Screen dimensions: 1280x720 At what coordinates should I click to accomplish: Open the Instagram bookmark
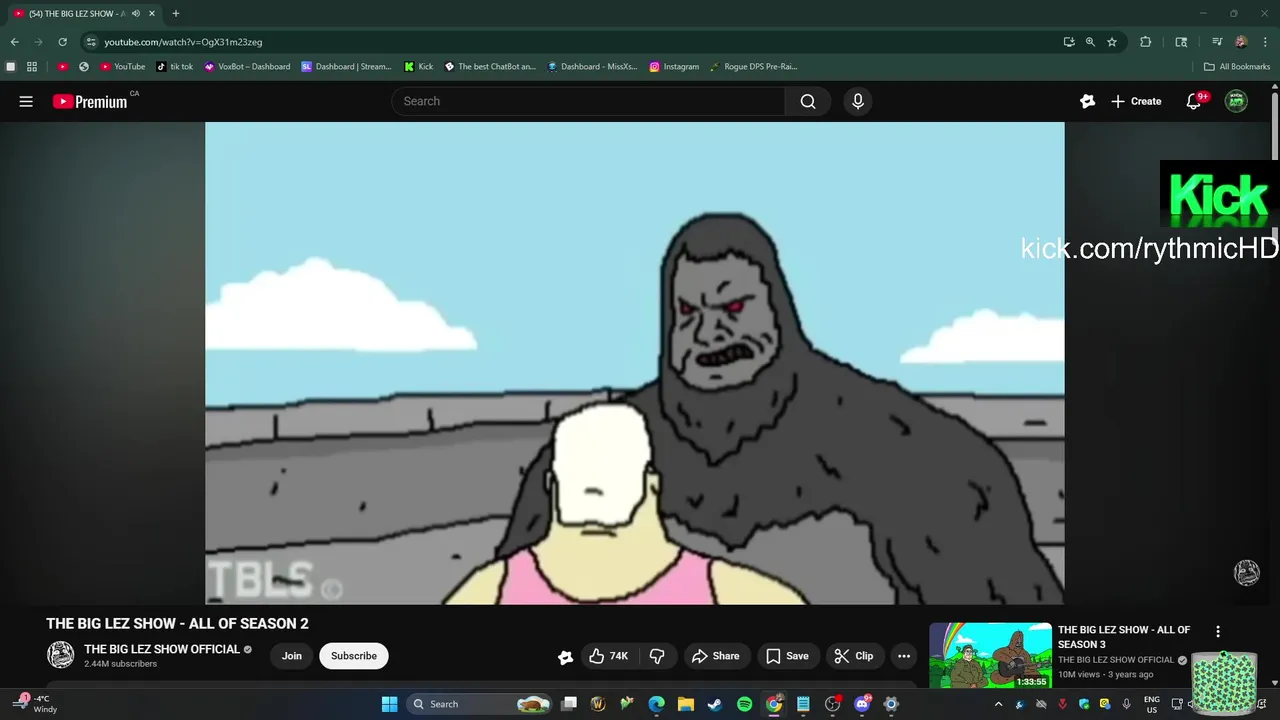[674, 67]
